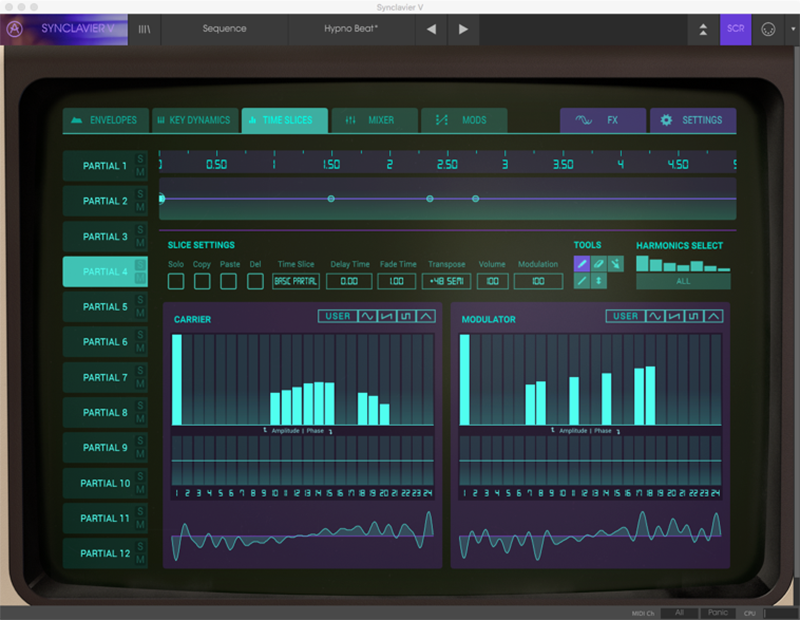800x620 pixels.
Task: Switch to the Time Slices tab
Action: 285,120
